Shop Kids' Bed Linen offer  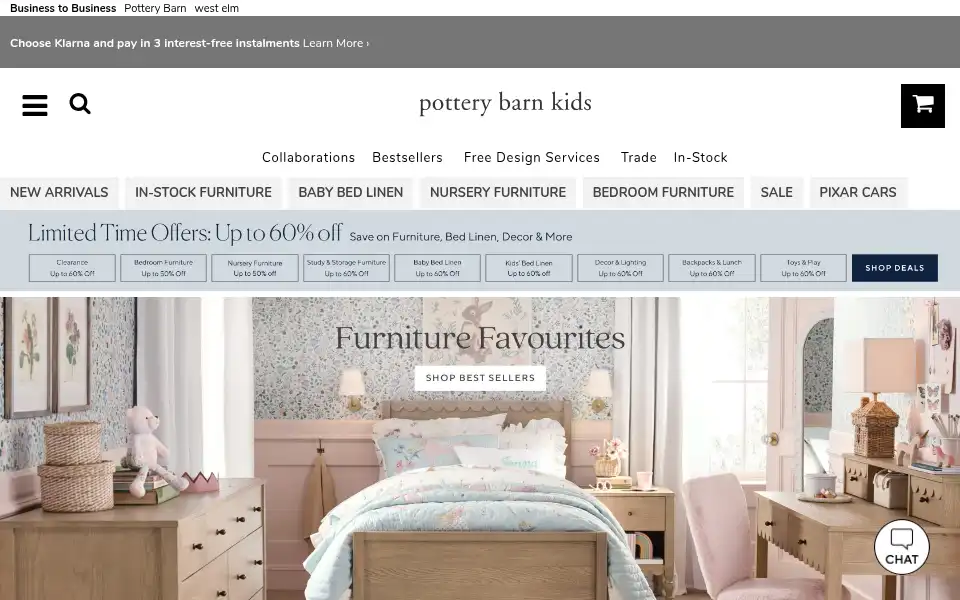click(x=529, y=268)
